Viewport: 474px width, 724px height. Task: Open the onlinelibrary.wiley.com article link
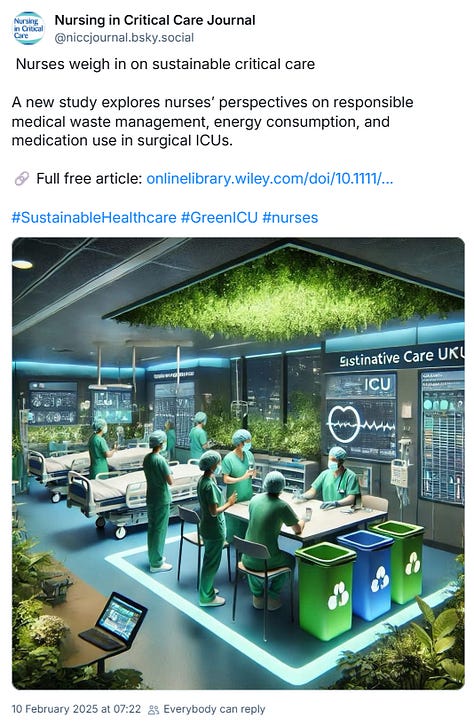[270, 179]
